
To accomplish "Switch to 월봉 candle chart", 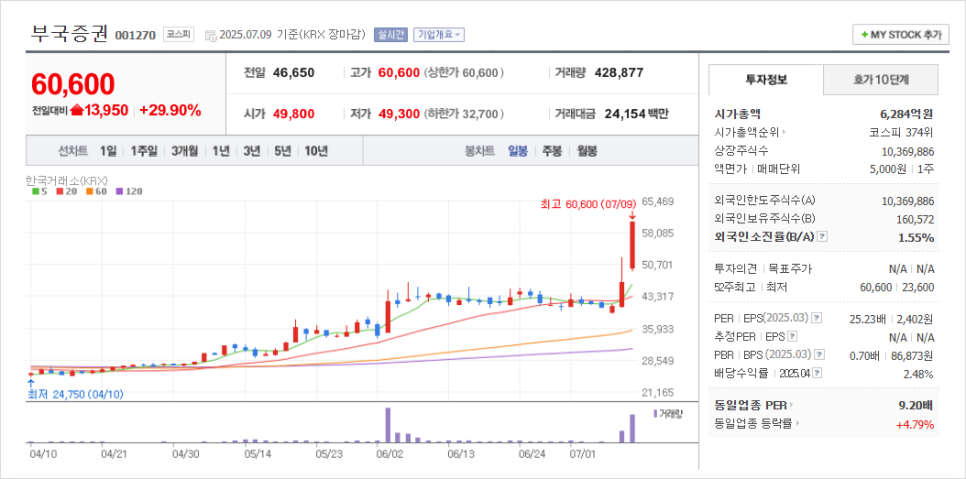I will 587,151.
